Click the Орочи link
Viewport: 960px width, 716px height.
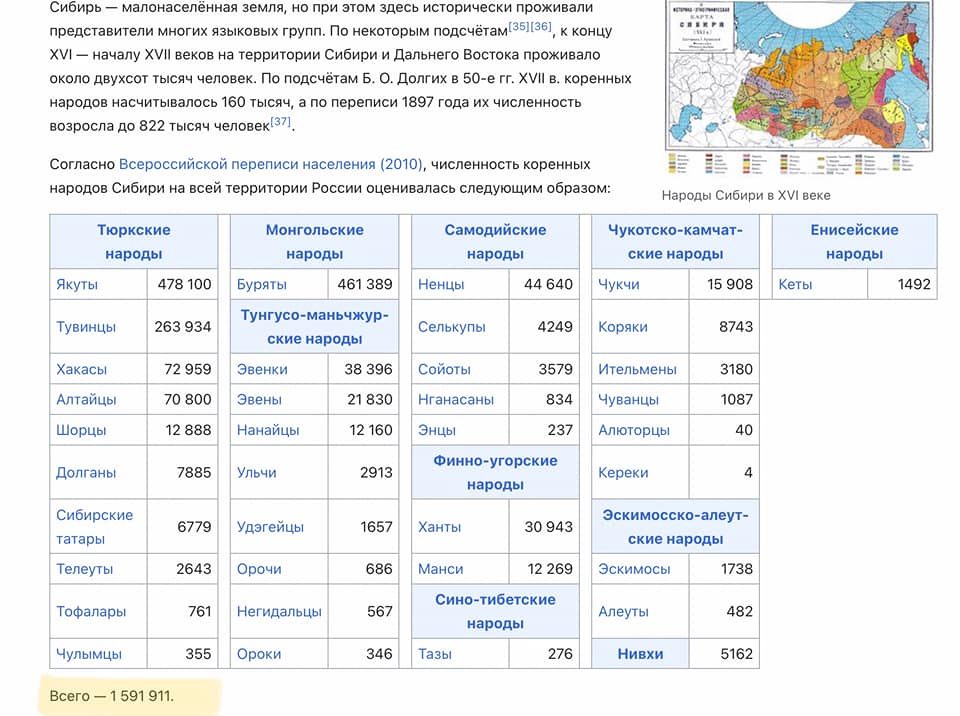coord(259,569)
